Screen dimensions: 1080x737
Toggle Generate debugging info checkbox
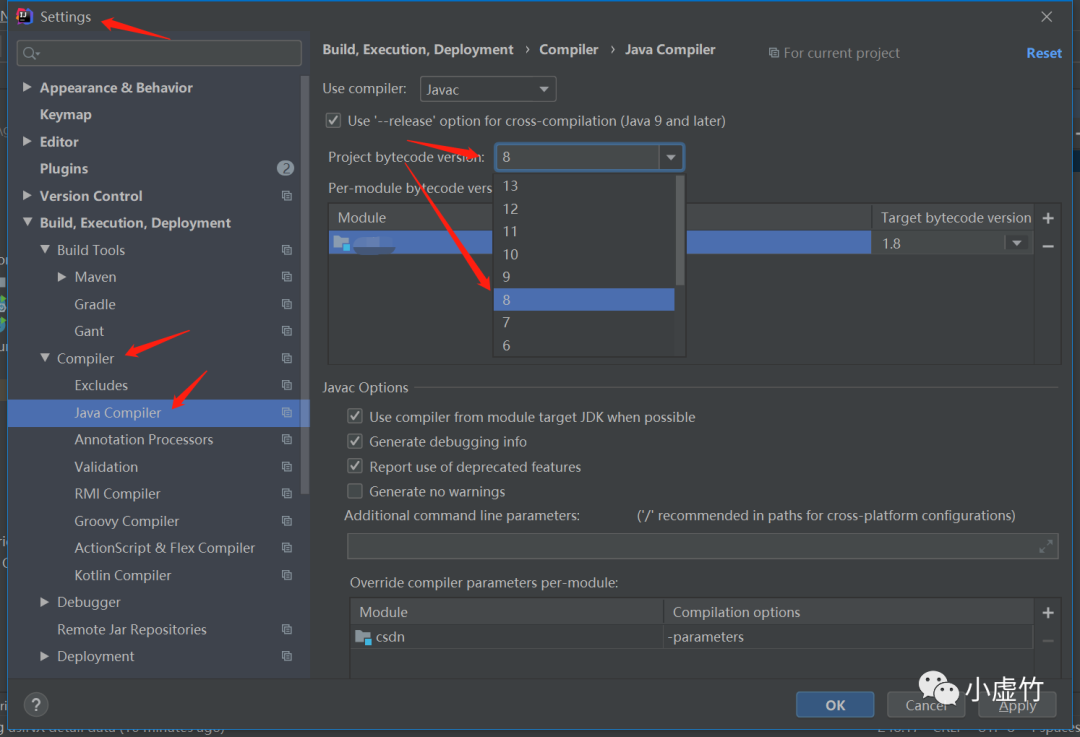coord(354,442)
